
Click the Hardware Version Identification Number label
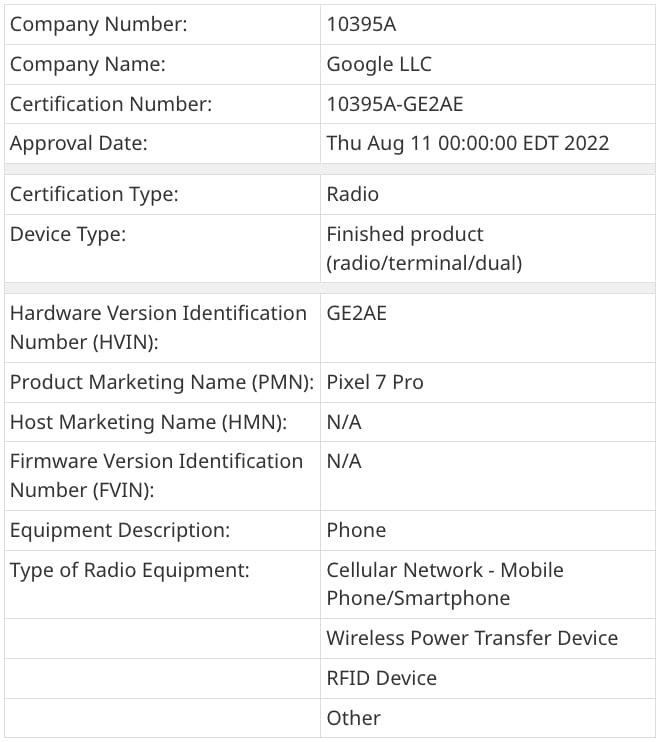pos(158,327)
